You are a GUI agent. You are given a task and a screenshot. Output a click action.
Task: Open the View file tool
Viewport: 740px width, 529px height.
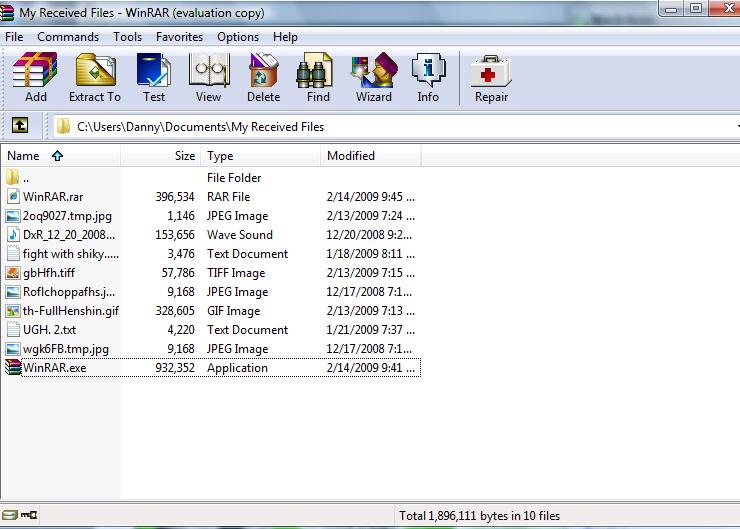(x=209, y=70)
